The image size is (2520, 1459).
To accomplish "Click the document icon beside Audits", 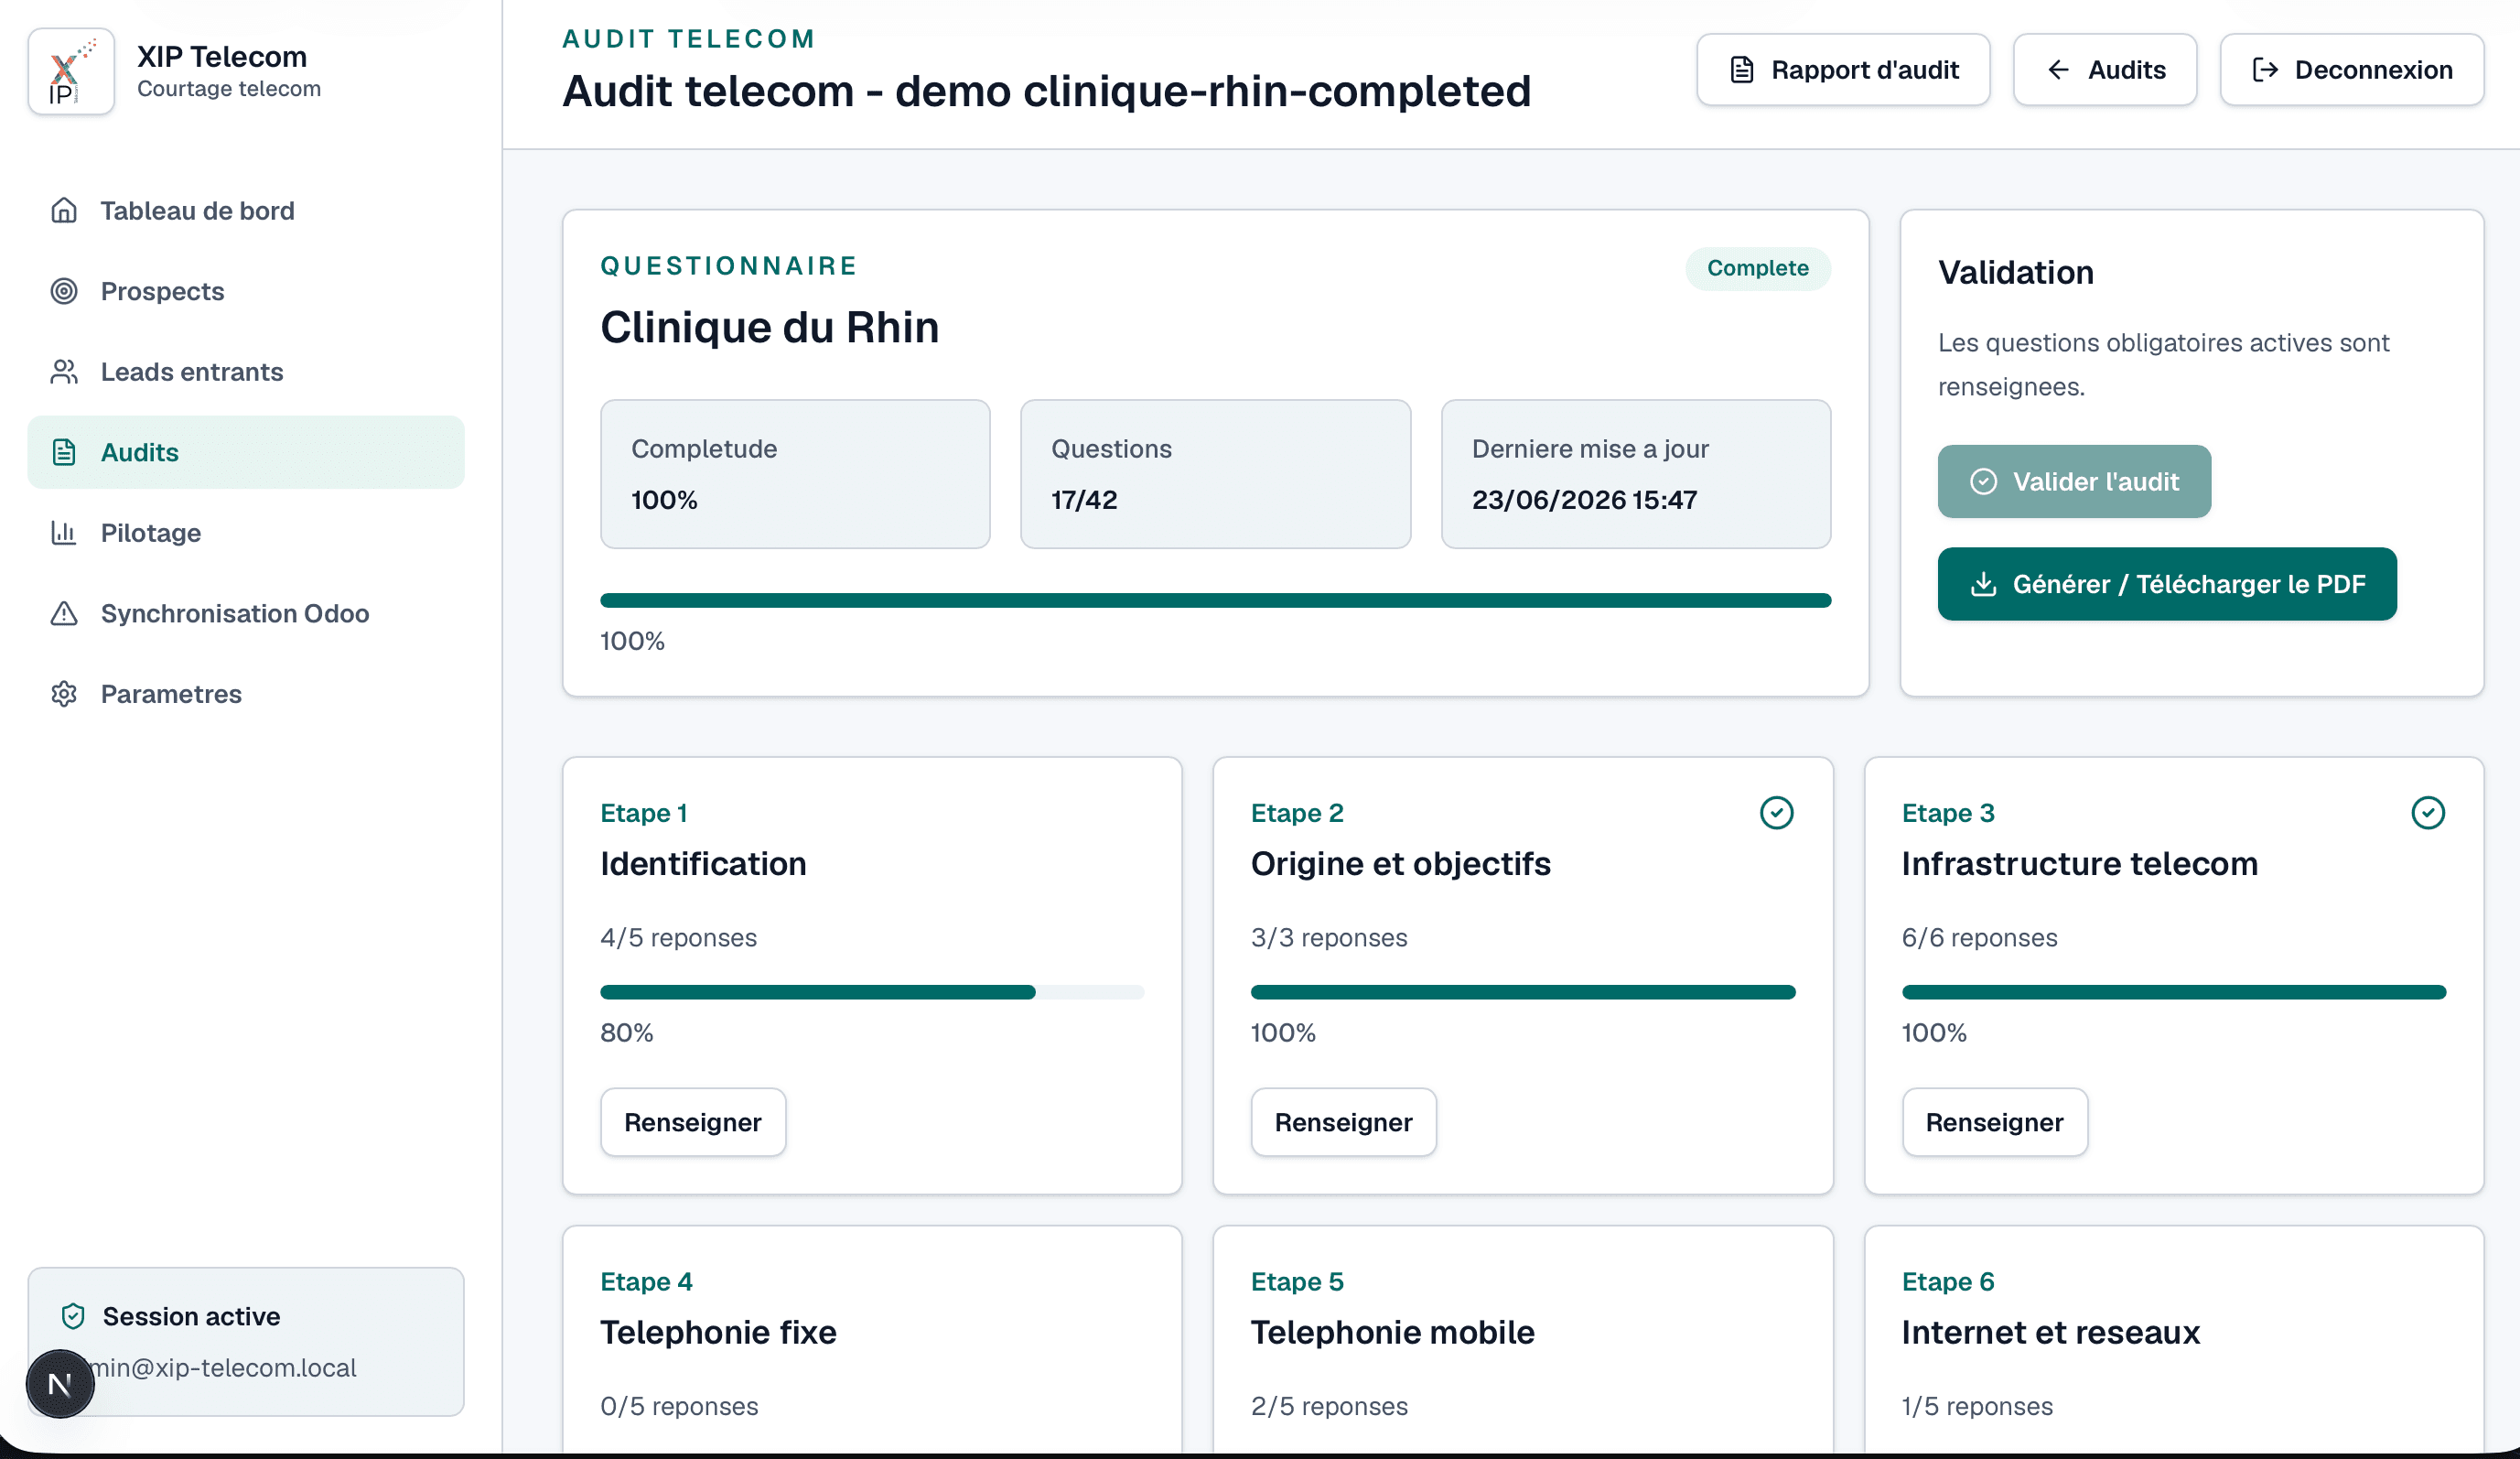I will pos(64,452).
